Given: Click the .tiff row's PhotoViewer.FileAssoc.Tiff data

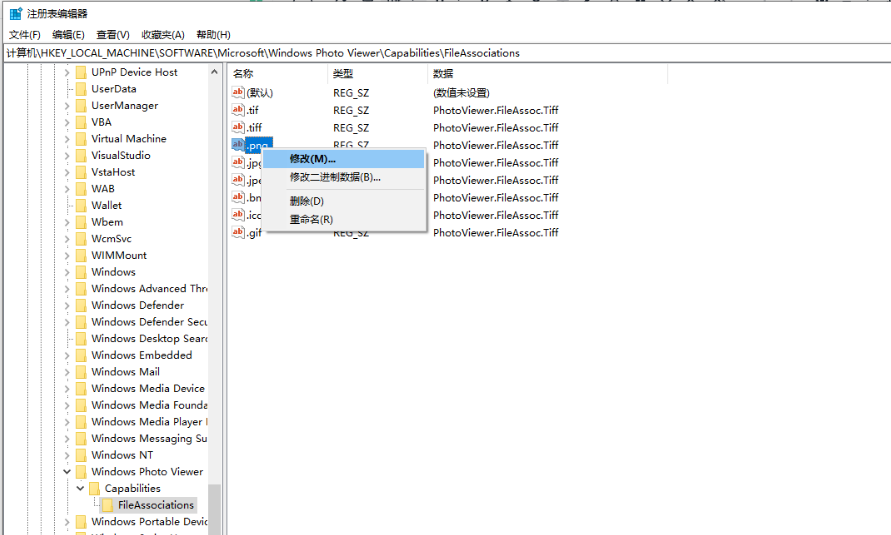Looking at the screenshot, I should (496, 128).
